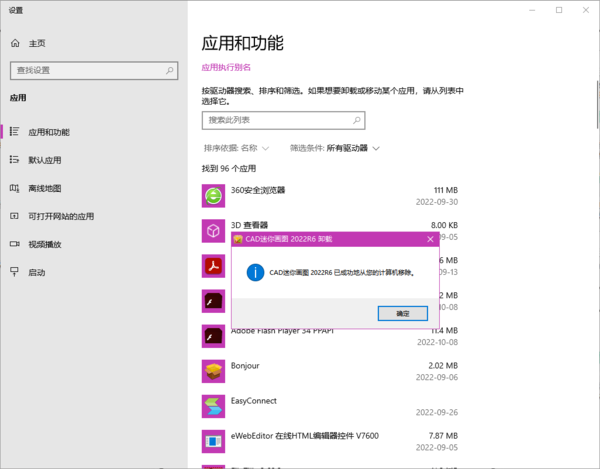Click the 3D 查看器 app icon
This screenshot has height=469, width=600.
213,231
